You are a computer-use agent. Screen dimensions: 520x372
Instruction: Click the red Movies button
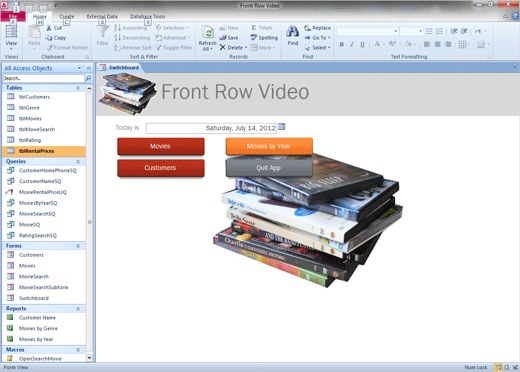click(x=161, y=146)
